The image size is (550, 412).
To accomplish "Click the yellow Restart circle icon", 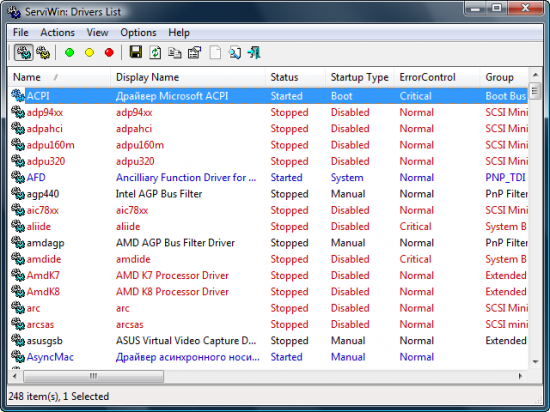I will pyautogui.click(x=89, y=53).
